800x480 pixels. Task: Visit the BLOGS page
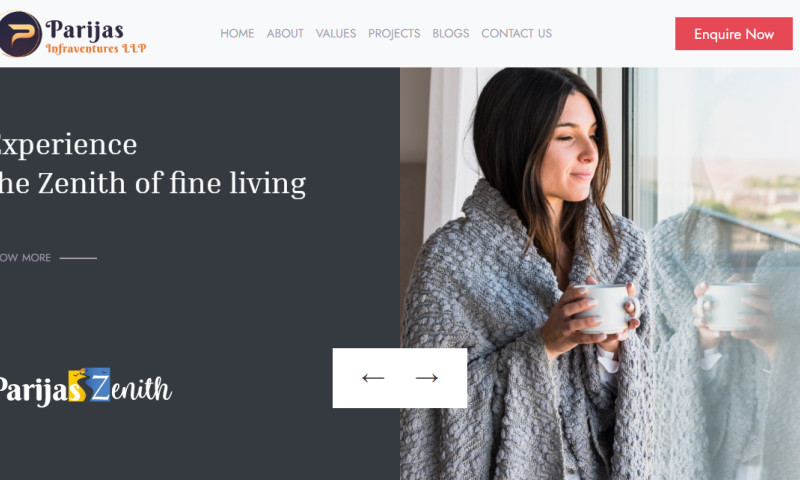click(451, 34)
